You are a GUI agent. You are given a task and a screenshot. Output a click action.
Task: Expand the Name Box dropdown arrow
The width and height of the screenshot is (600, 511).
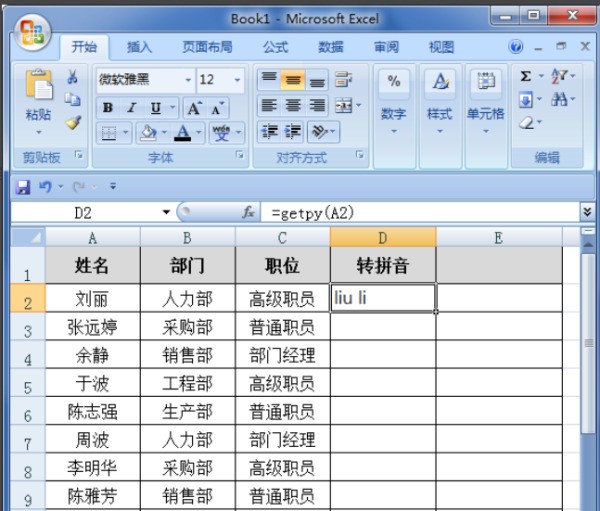(166, 213)
